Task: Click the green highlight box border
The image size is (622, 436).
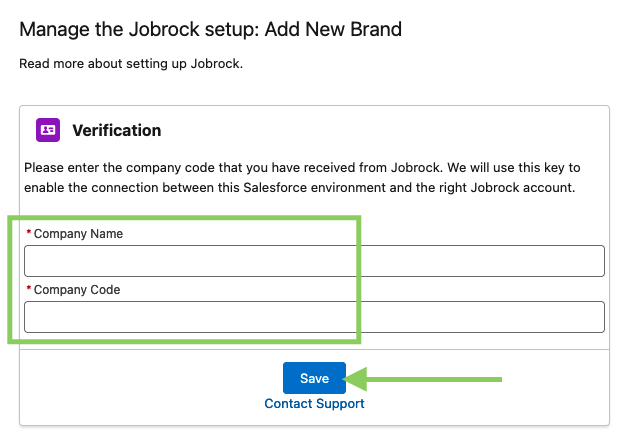Action: tap(10, 280)
